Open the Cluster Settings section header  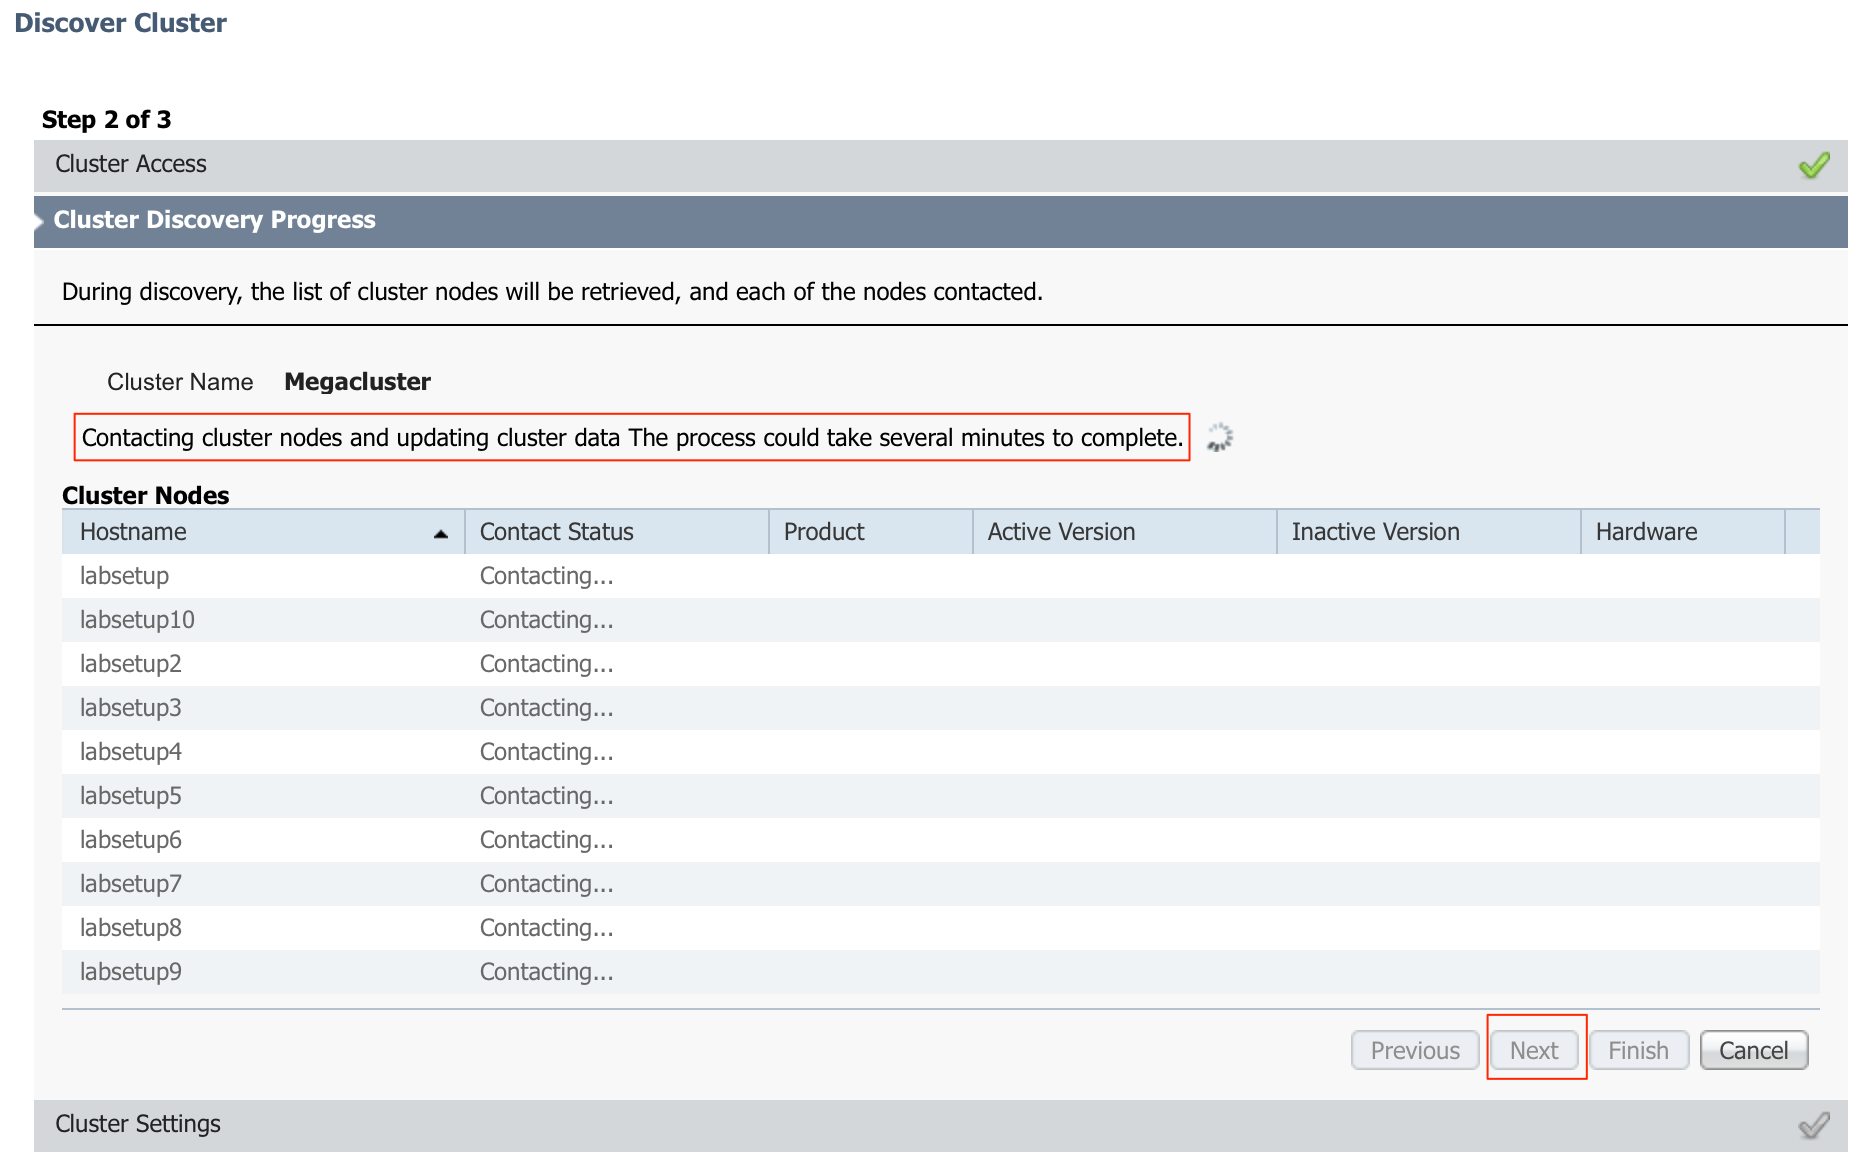[940, 1125]
